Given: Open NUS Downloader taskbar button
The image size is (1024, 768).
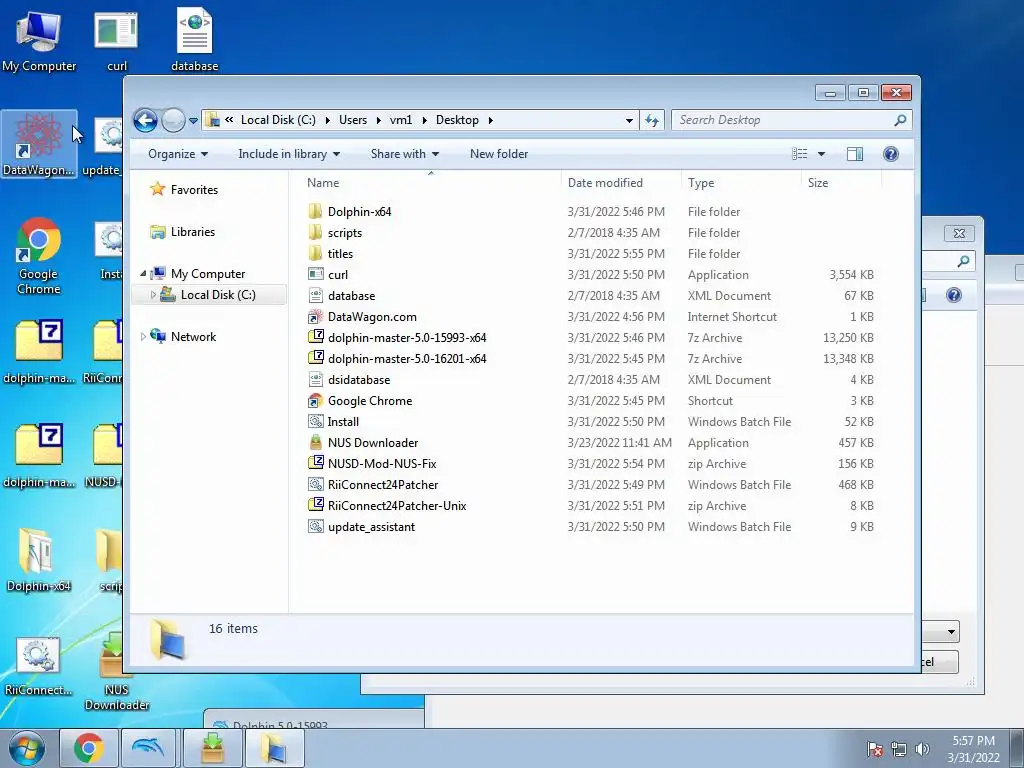Looking at the screenshot, I should point(212,748).
